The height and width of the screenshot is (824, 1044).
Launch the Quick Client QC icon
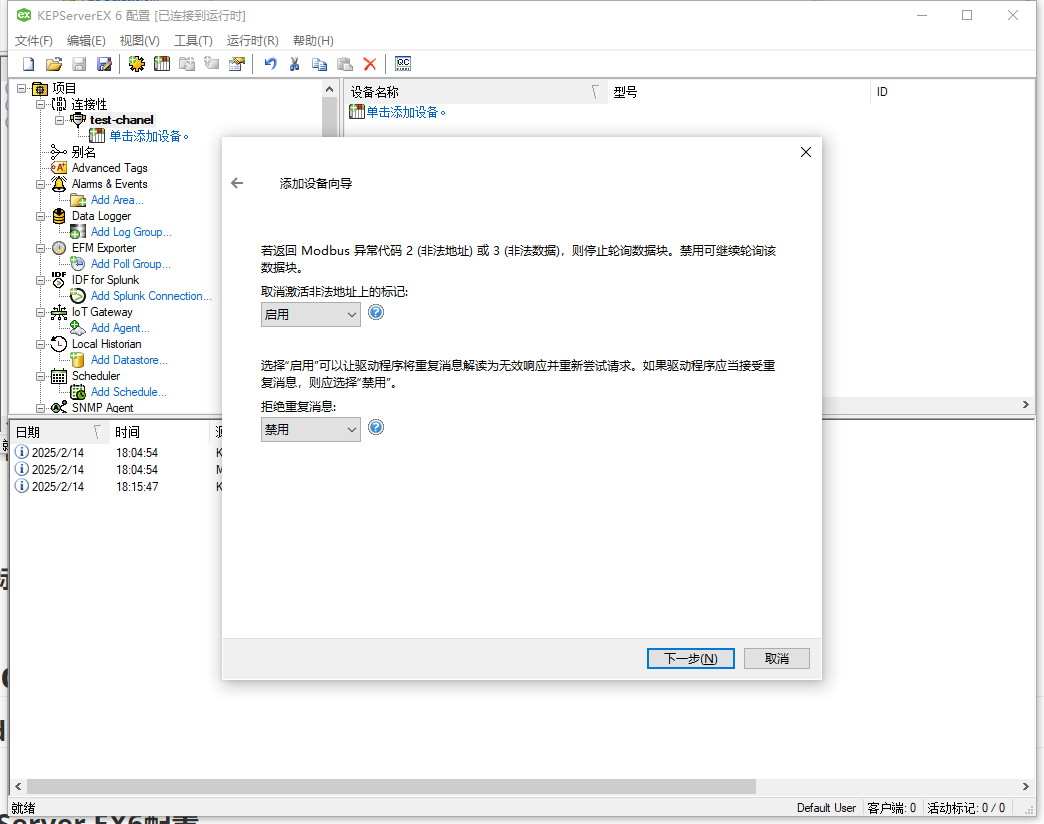coord(403,64)
